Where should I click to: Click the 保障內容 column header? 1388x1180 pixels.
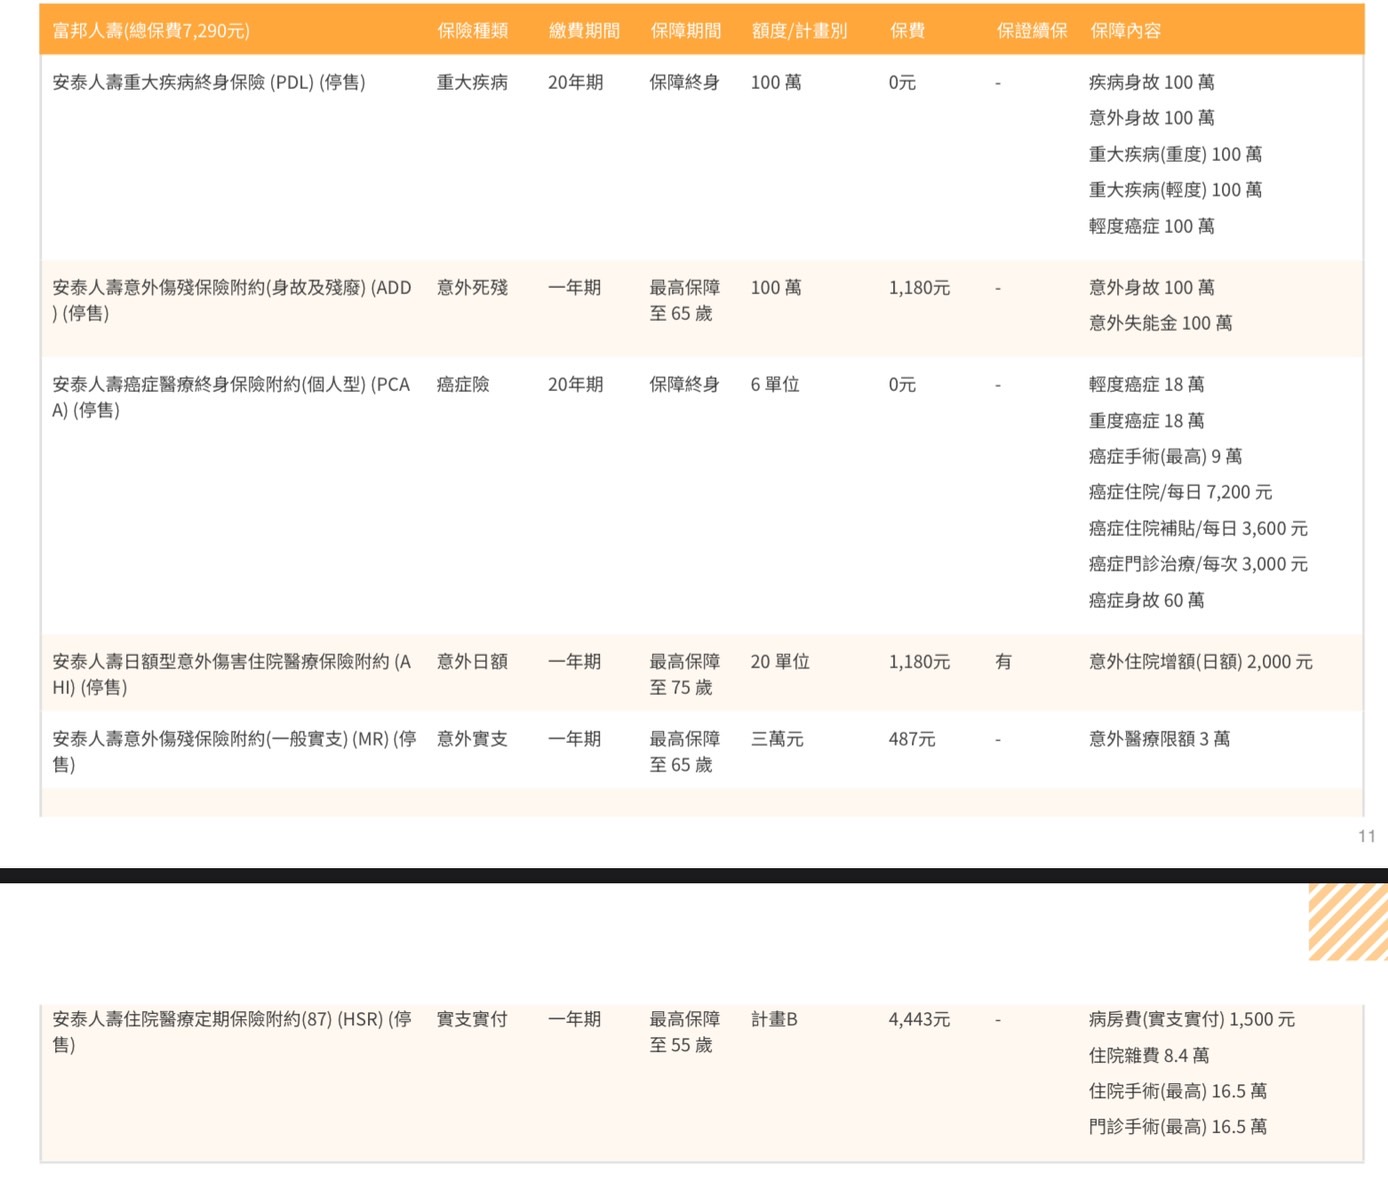pyautogui.click(x=1125, y=31)
